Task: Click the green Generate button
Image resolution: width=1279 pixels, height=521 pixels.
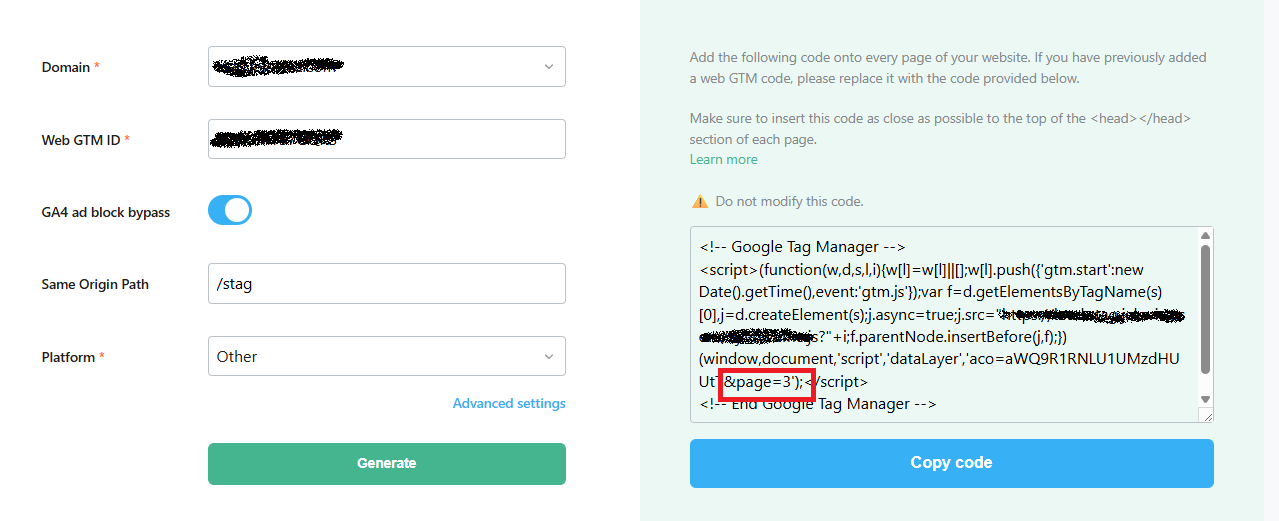Action: 386,463
